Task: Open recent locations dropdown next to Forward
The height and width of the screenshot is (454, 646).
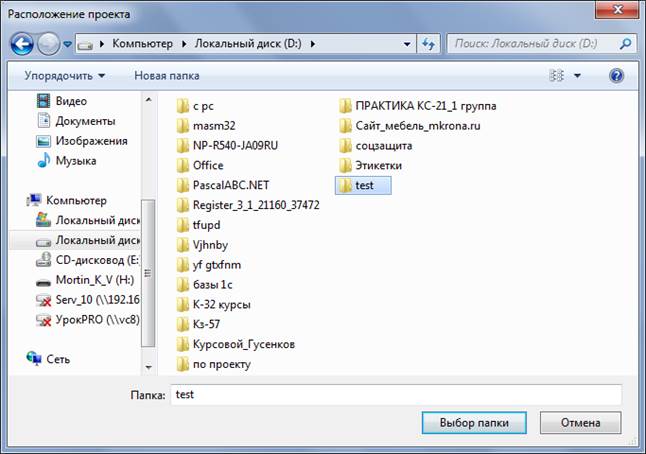Action: click(68, 44)
